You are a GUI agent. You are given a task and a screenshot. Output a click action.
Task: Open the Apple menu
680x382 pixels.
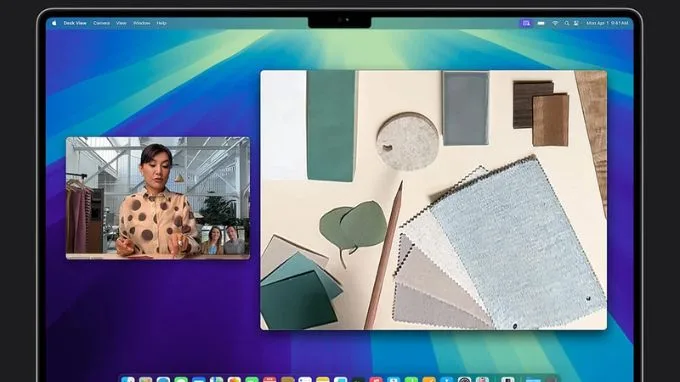pyautogui.click(x=54, y=23)
